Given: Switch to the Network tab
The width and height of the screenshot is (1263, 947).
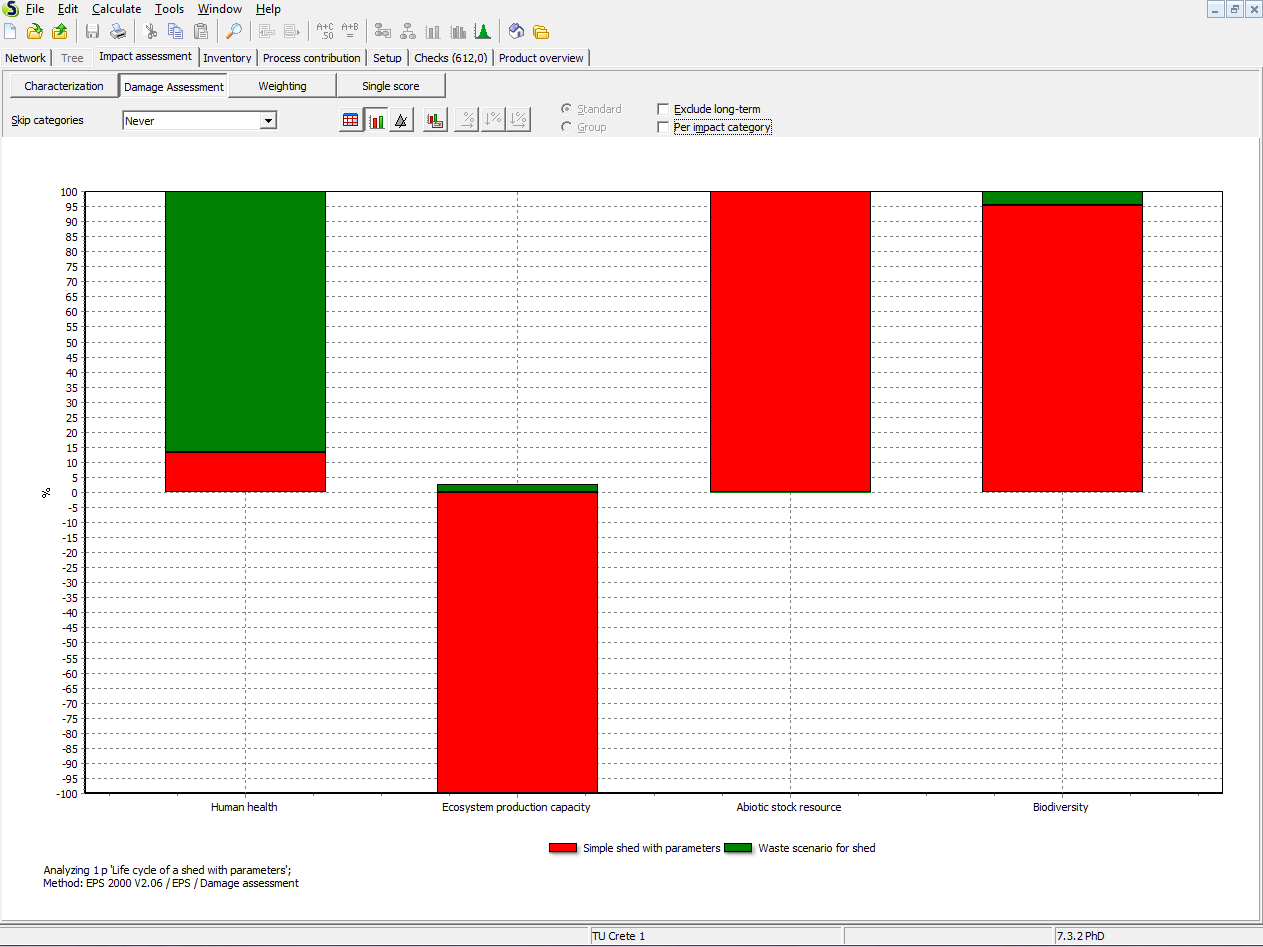Looking at the screenshot, I should pos(26,58).
